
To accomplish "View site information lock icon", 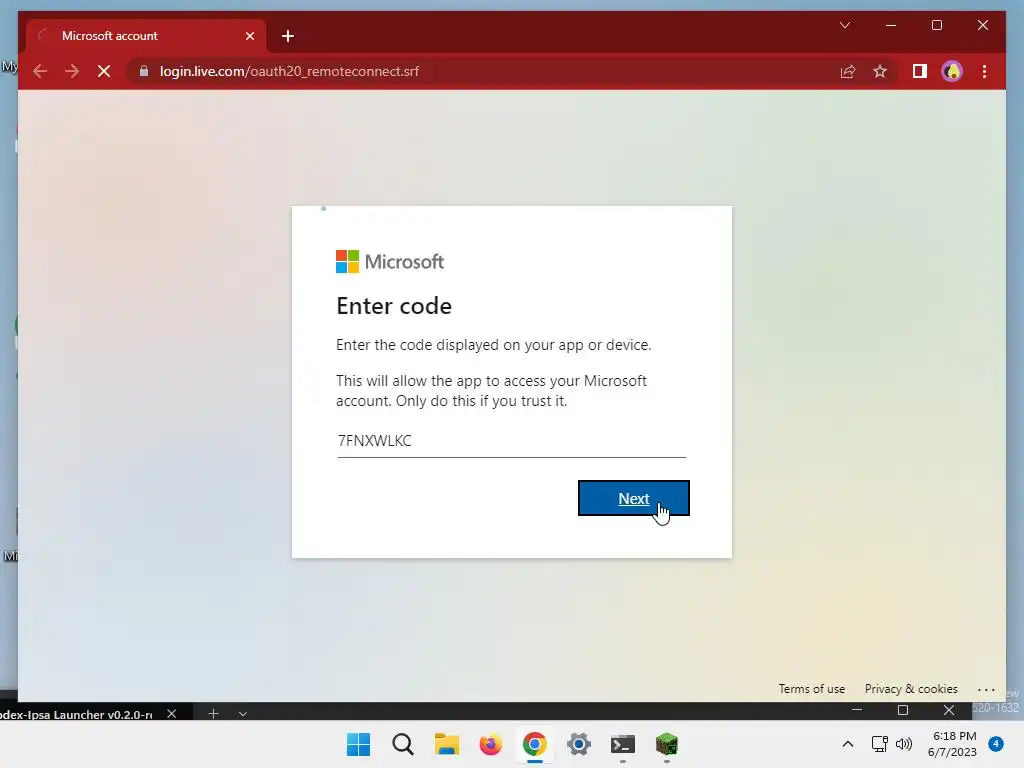I will (144, 71).
